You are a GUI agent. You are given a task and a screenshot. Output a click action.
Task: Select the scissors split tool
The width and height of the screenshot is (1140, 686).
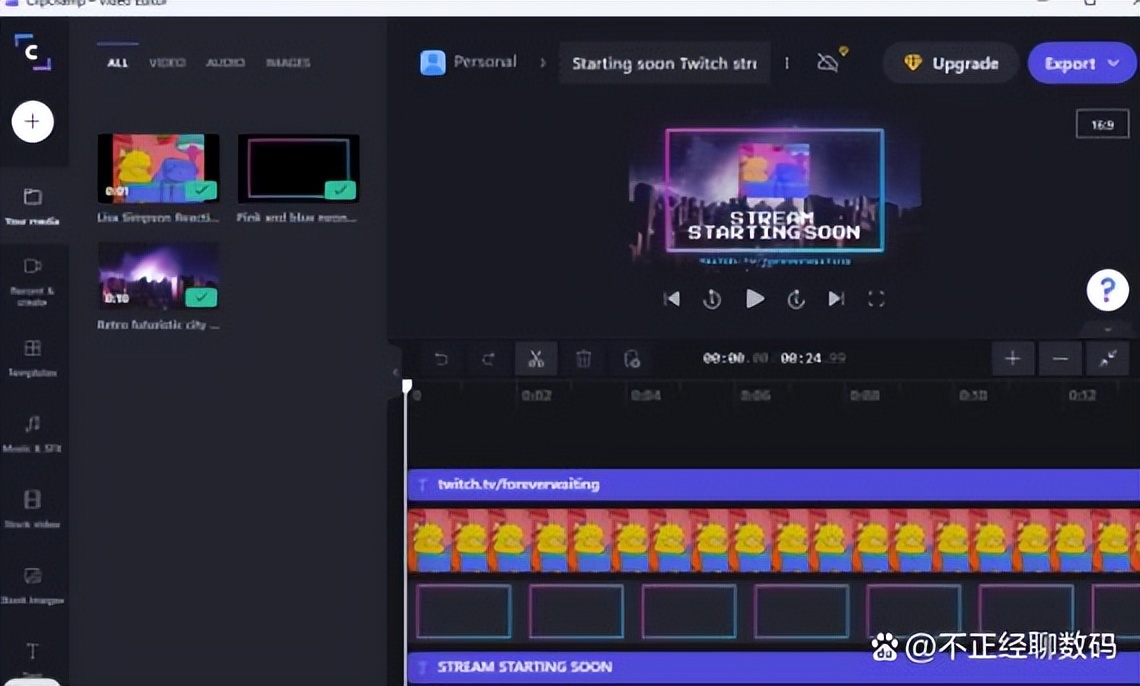[x=536, y=359]
